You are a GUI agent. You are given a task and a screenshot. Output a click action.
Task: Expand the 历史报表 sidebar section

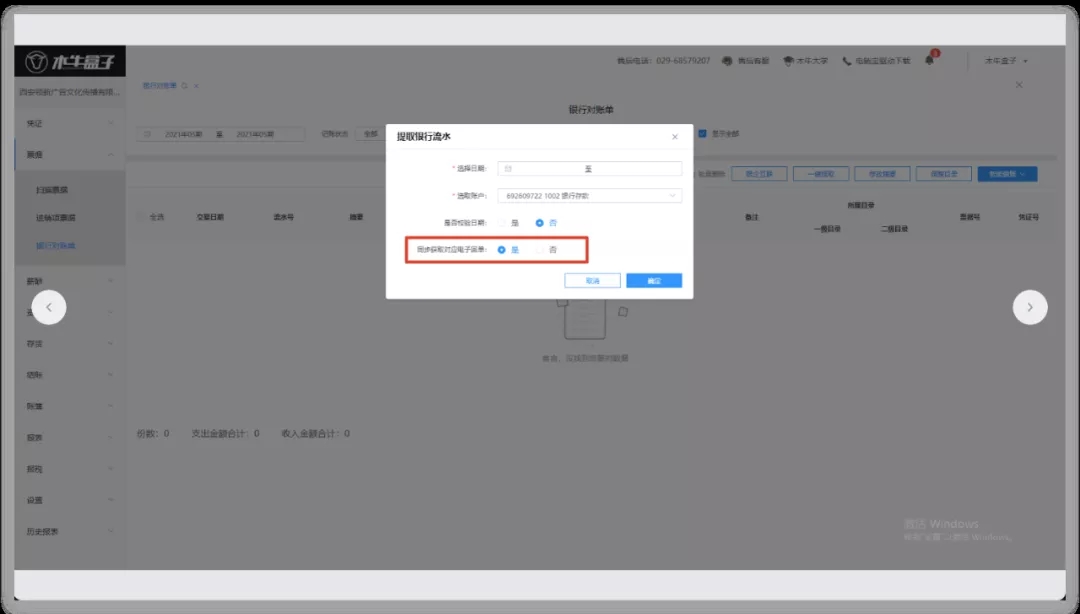tap(70, 531)
